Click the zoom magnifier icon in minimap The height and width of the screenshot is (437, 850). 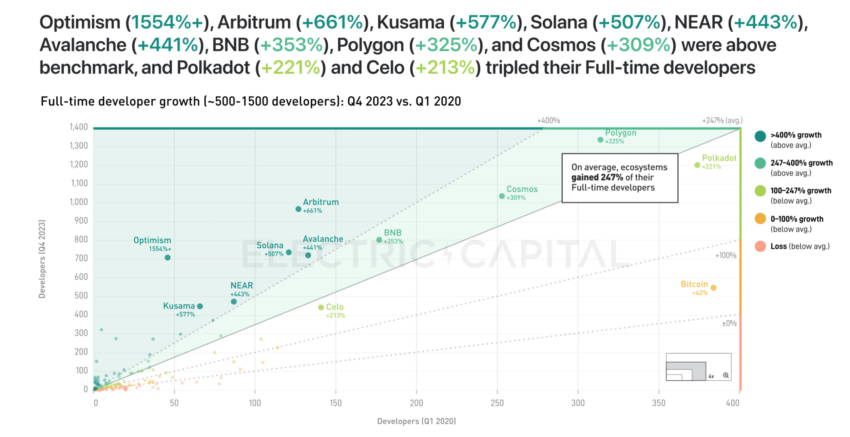point(725,375)
